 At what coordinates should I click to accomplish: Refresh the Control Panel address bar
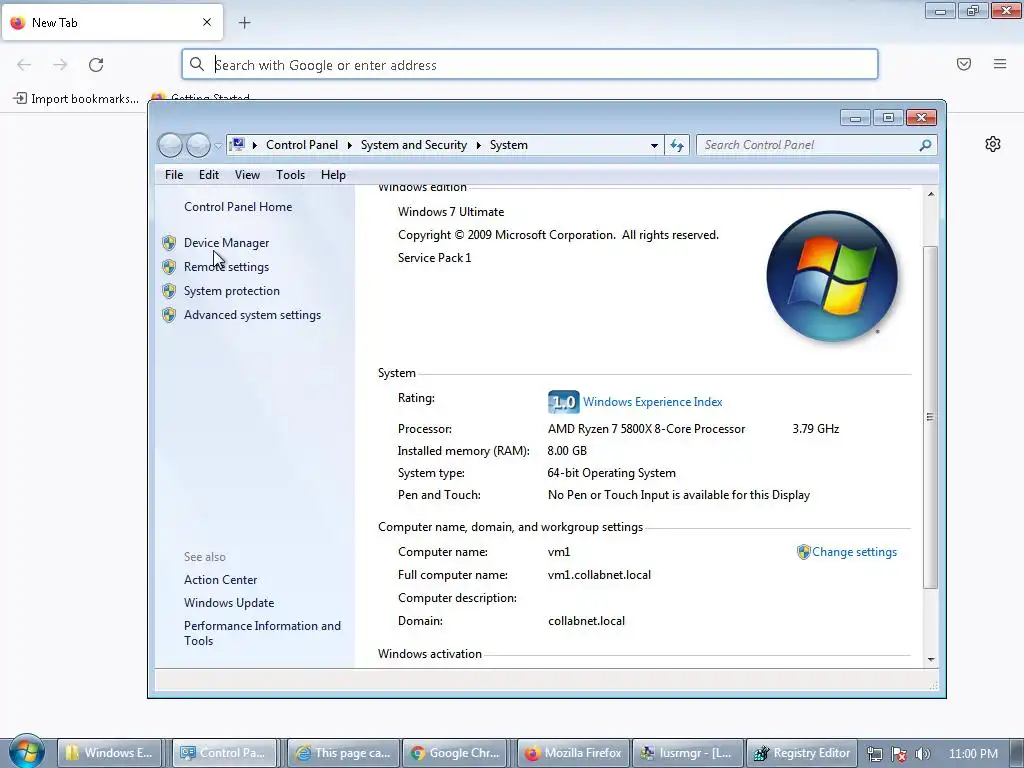(677, 145)
